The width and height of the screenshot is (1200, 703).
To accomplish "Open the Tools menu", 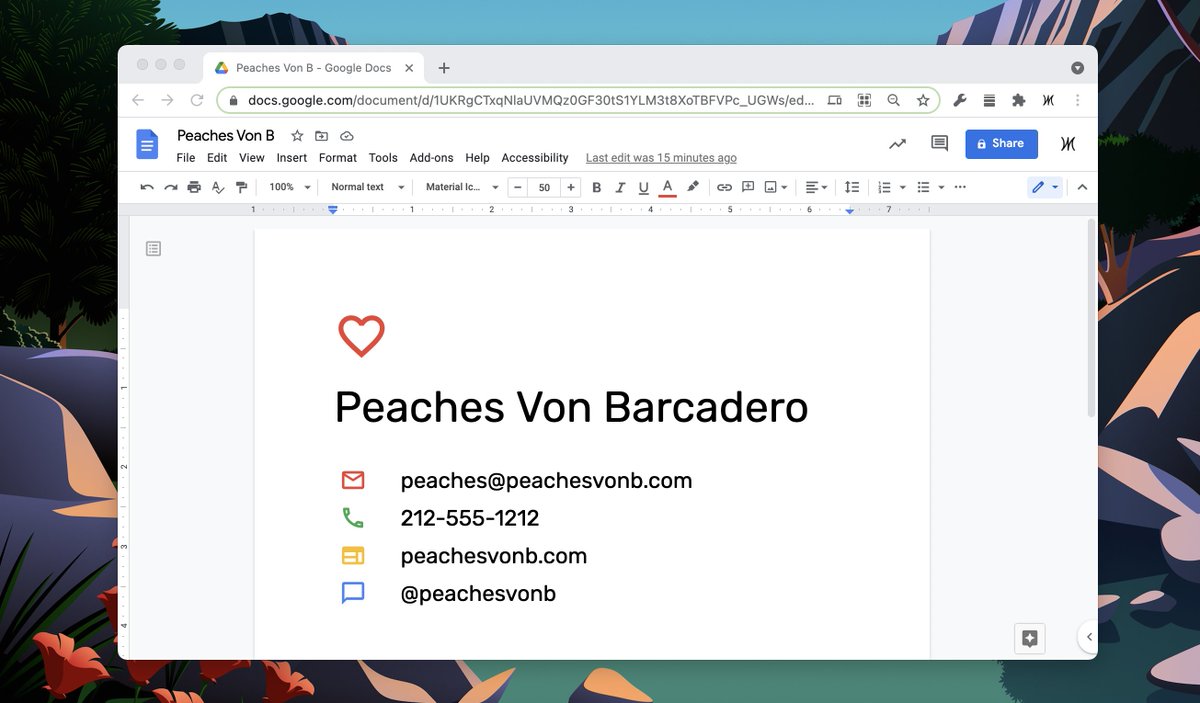I will tap(383, 158).
